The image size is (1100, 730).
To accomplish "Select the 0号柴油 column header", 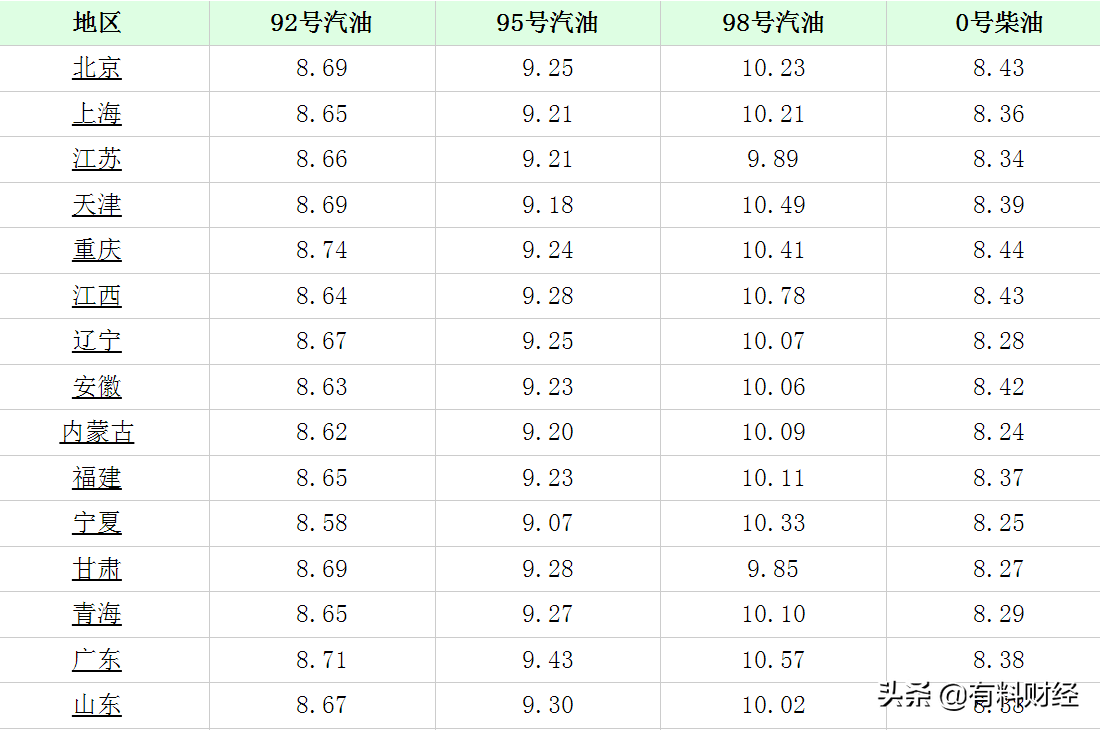I will pyautogui.click(x=998, y=23).
